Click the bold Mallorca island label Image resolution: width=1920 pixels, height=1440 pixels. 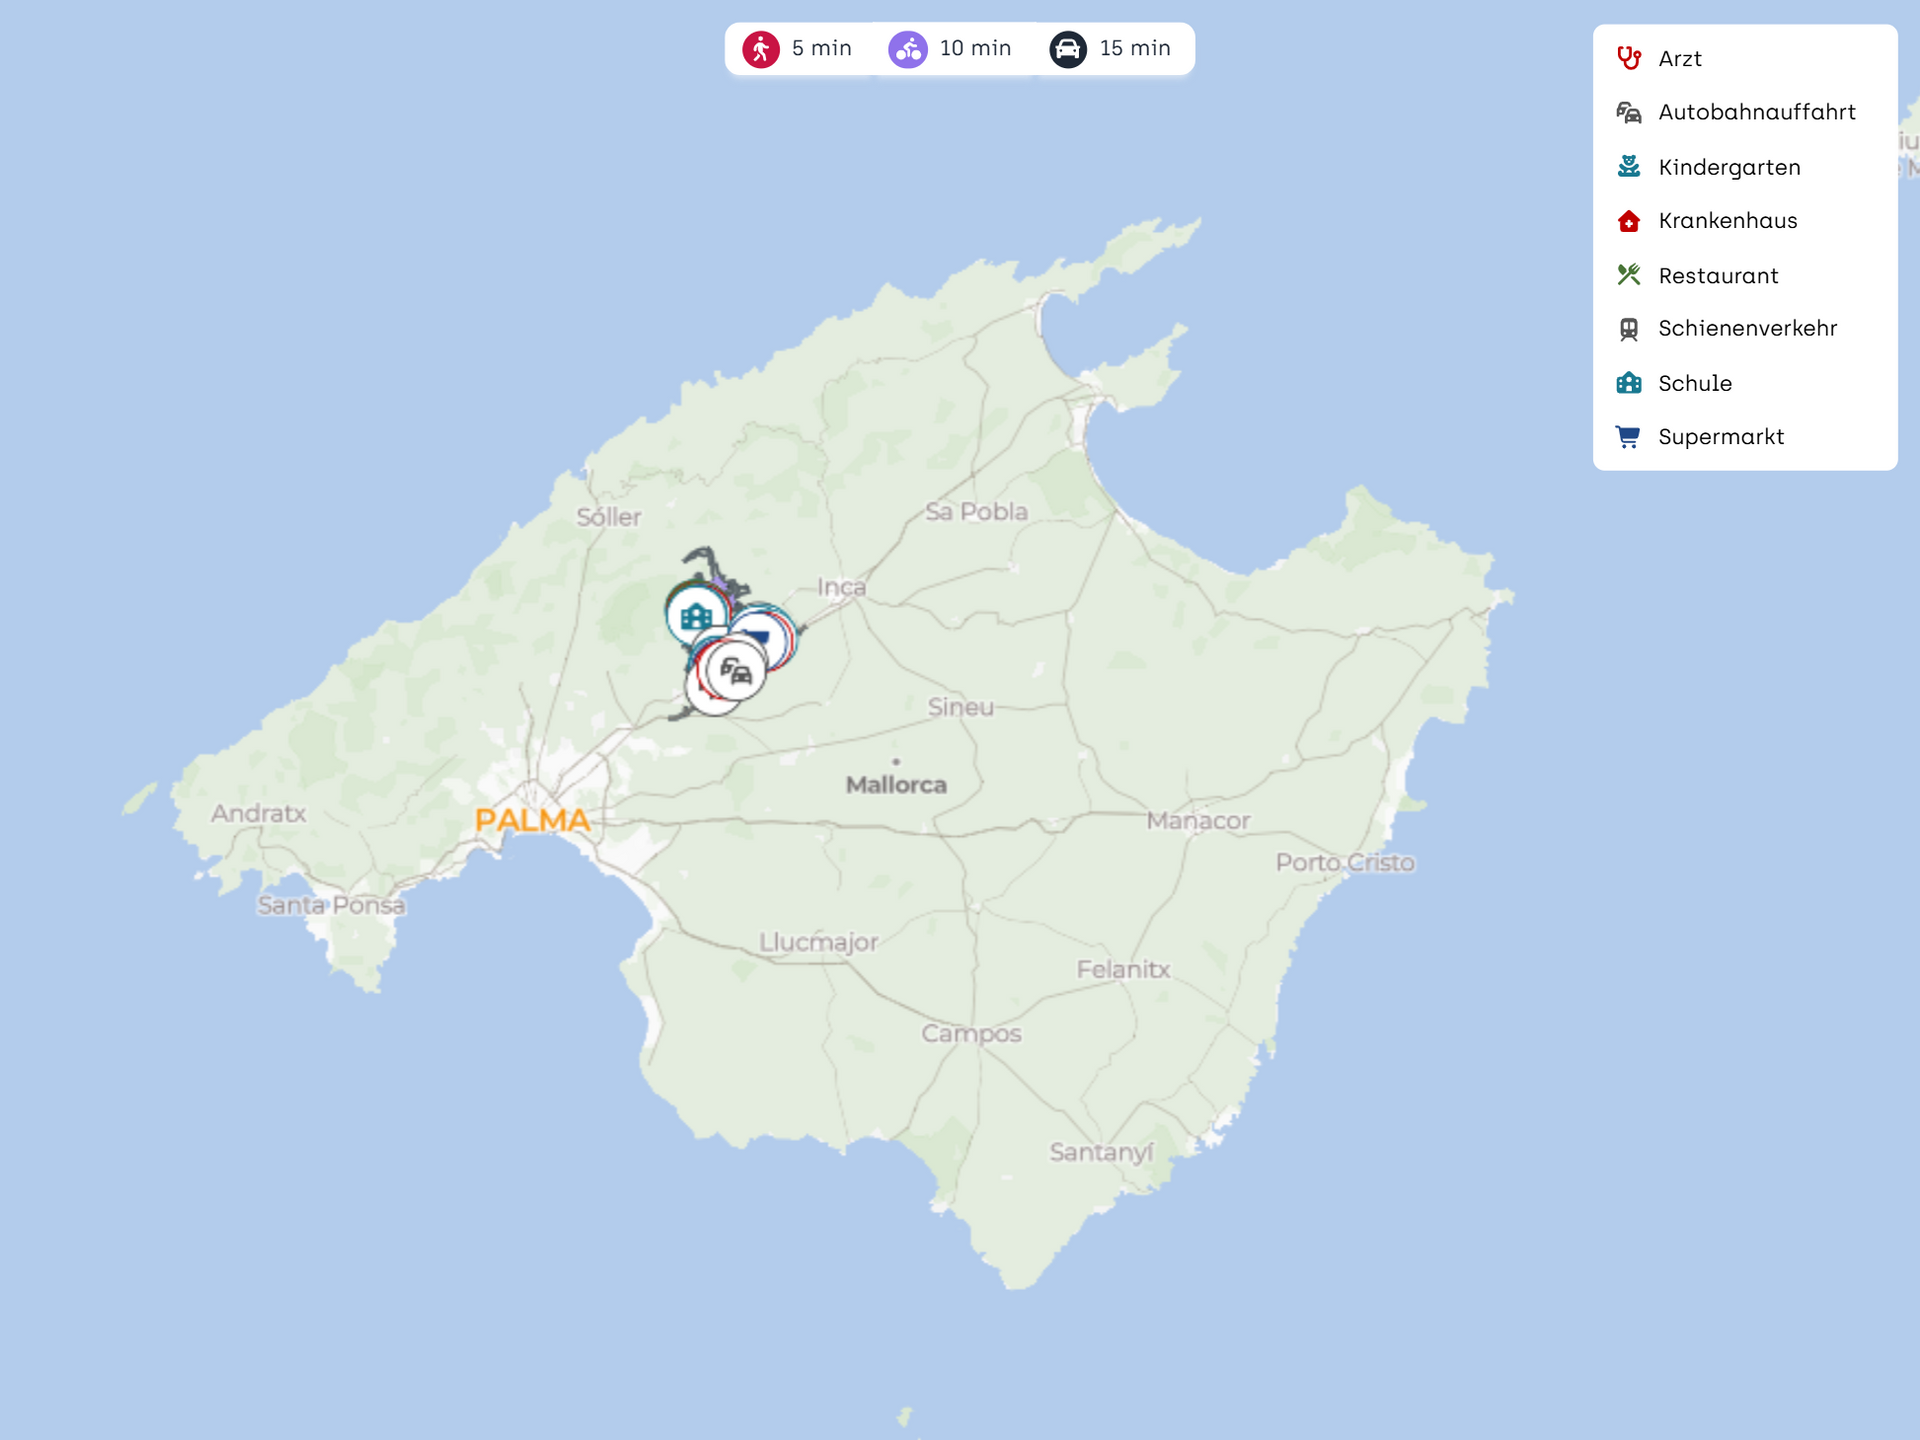coord(896,785)
